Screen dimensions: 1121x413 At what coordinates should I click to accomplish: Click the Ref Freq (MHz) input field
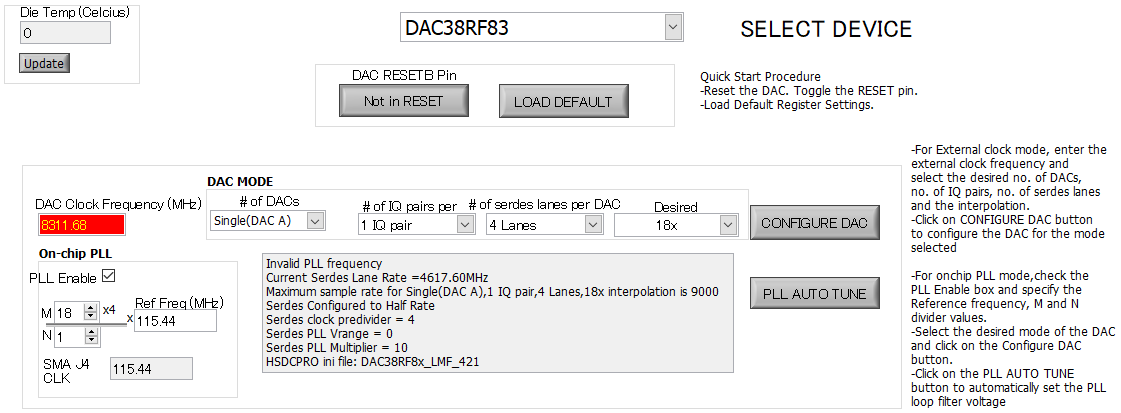point(175,321)
